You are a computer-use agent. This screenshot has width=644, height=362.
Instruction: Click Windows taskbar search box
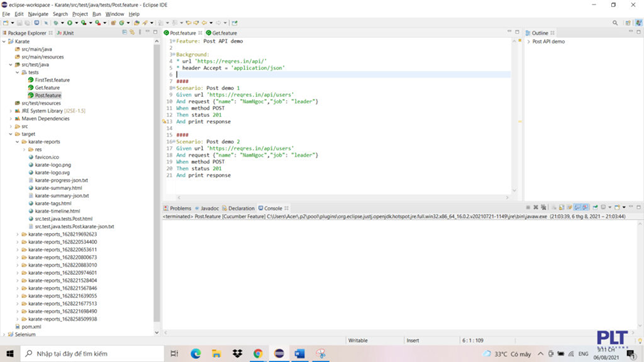(x=92, y=353)
